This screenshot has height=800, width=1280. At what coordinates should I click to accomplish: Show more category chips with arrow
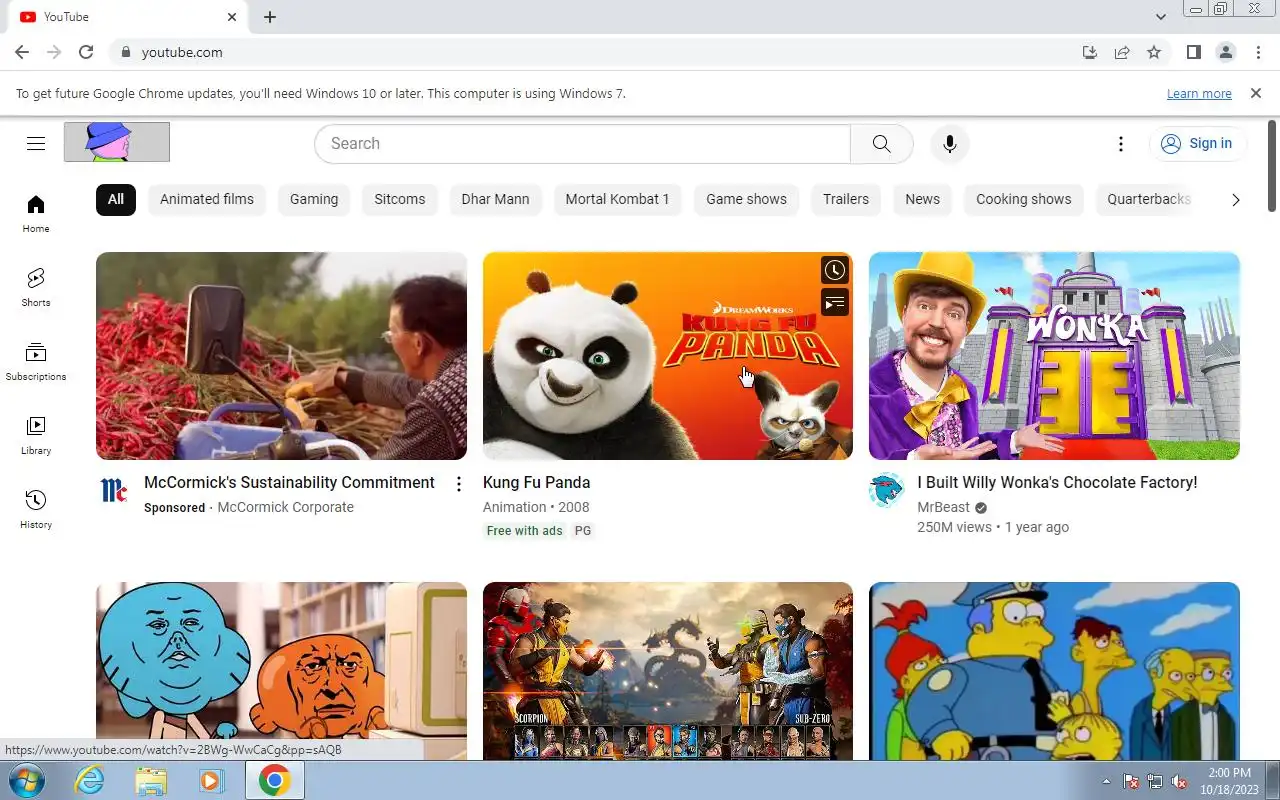click(x=1236, y=200)
